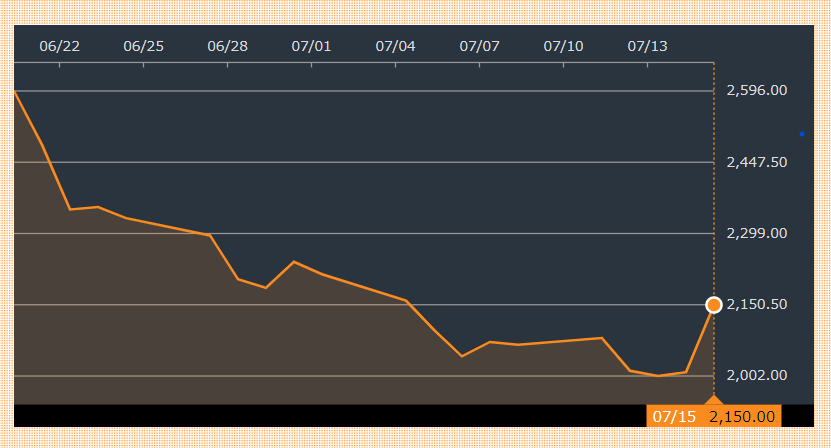The image size is (831, 448).
Task: Click the small blue dot at right edge
Action: pos(802,134)
